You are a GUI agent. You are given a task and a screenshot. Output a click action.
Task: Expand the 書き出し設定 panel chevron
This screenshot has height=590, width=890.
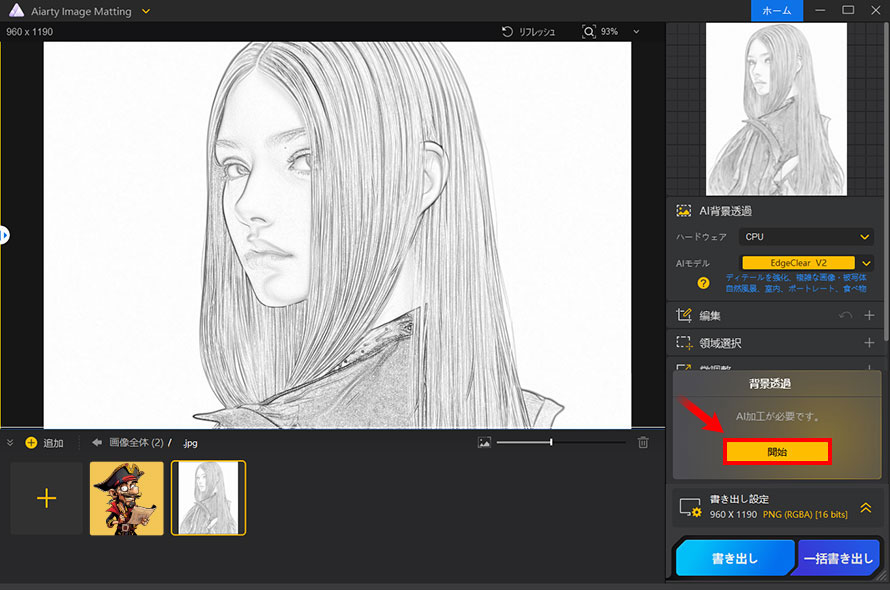(x=865, y=507)
